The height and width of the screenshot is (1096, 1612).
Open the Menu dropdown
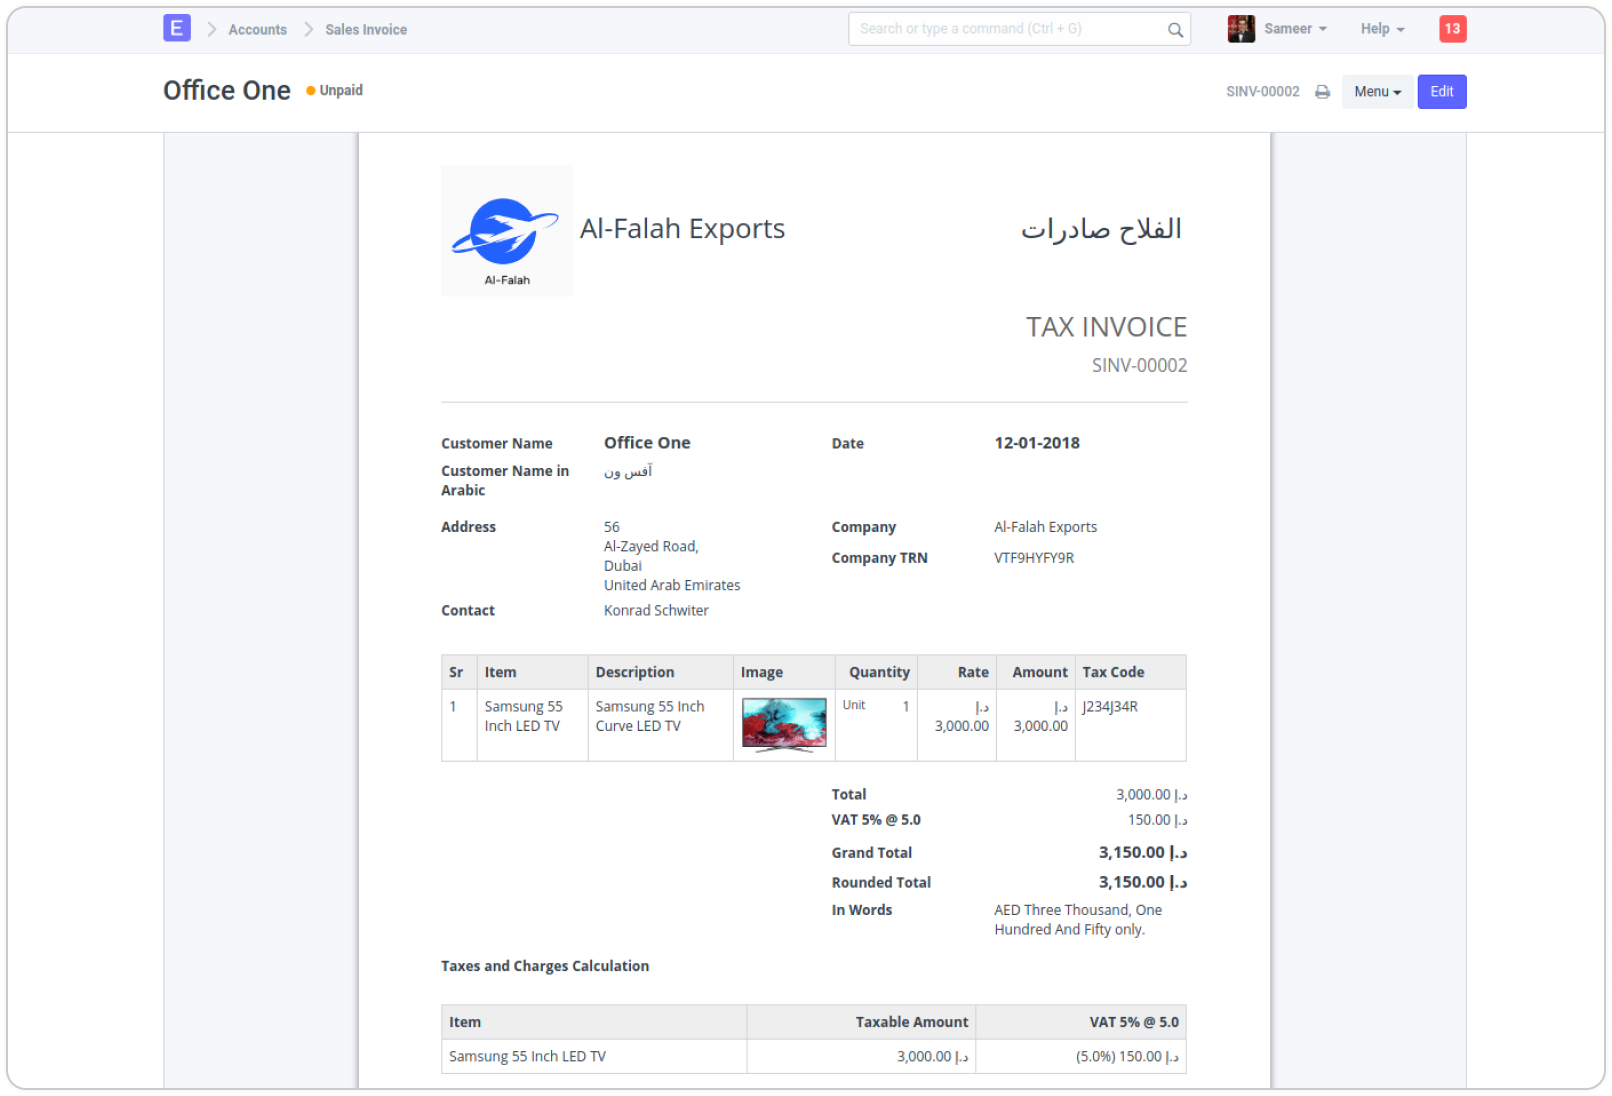coord(1377,92)
